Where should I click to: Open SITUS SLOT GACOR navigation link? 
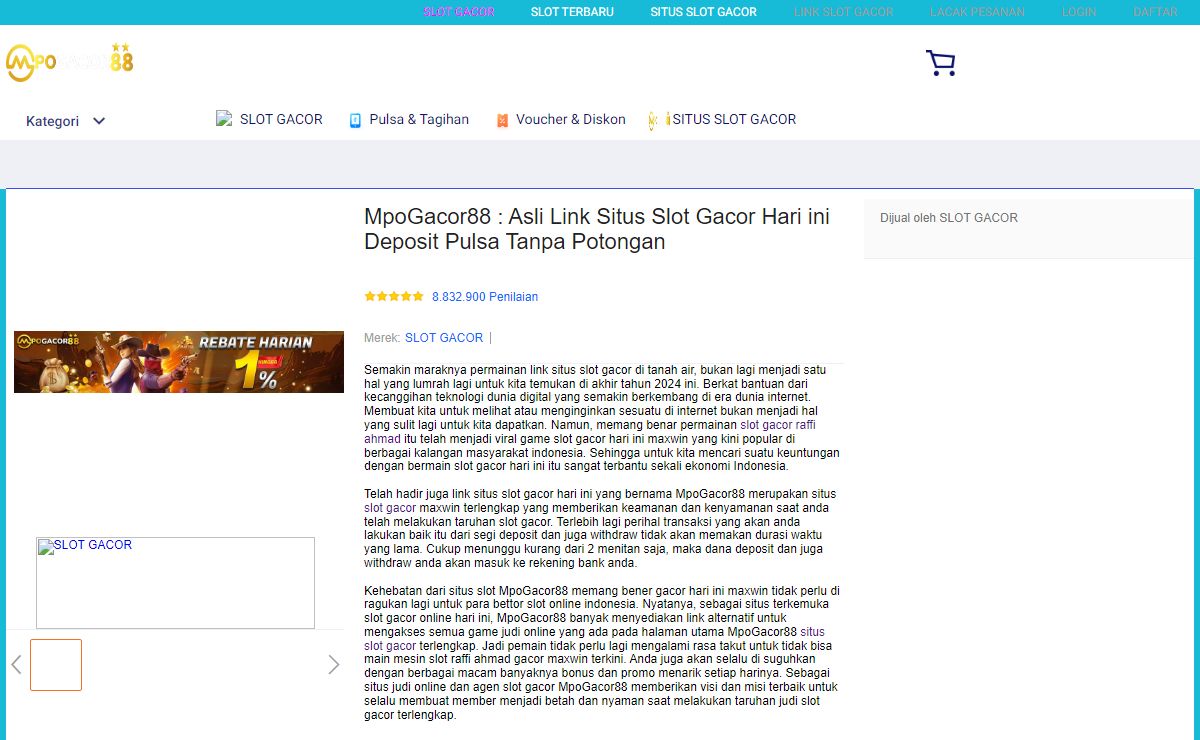click(x=734, y=119)
